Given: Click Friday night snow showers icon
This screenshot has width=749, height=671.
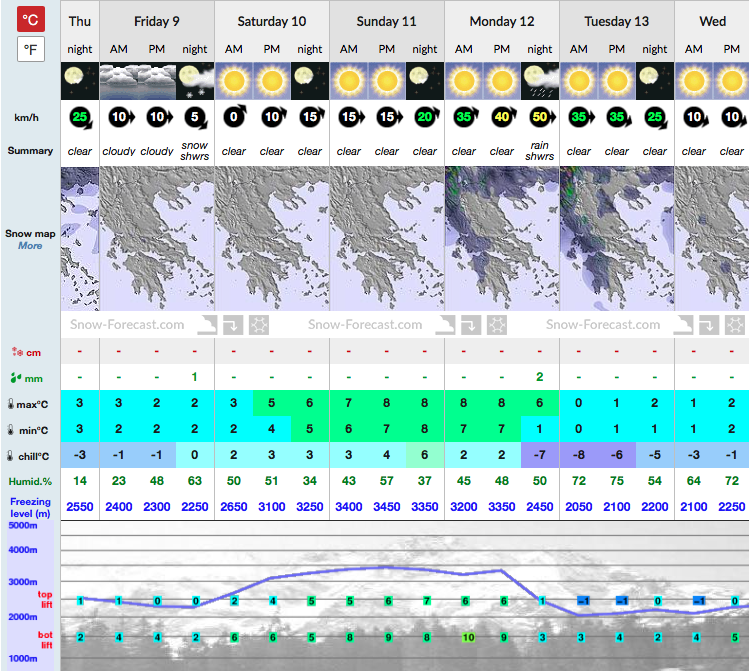Looking at the screenshot, I should point(195,81).
